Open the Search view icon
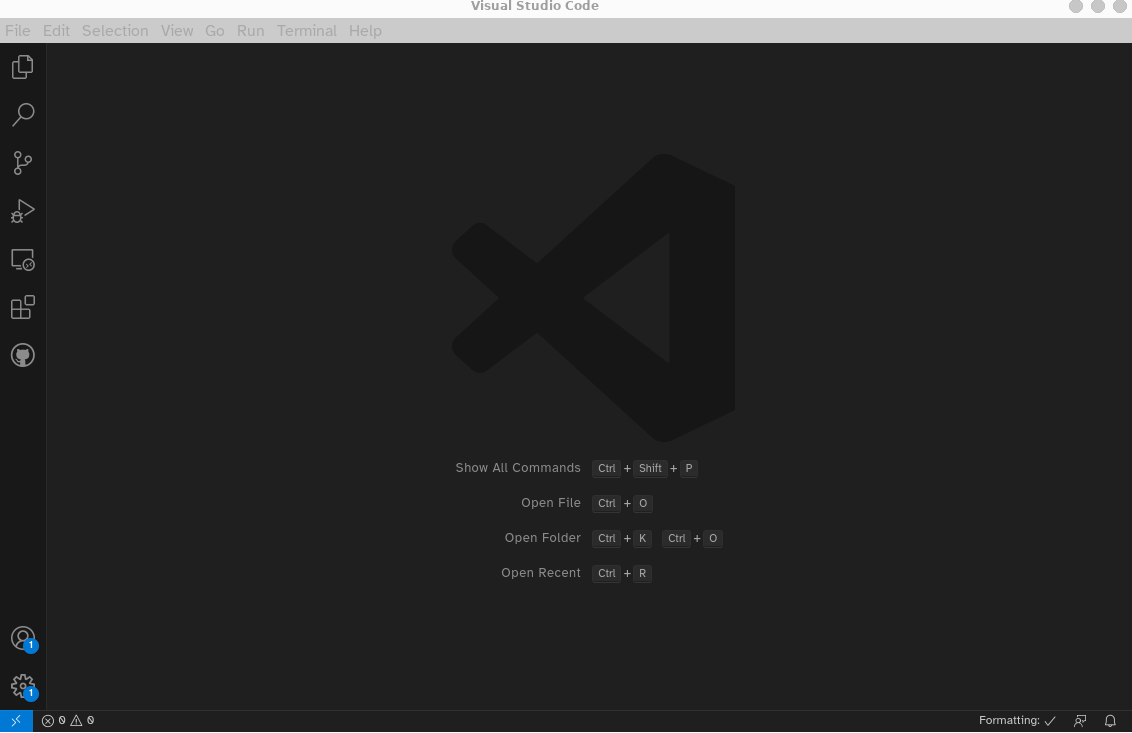This screenshot has height=733, width=1132. pyautogui.click(x=22, y=115)
